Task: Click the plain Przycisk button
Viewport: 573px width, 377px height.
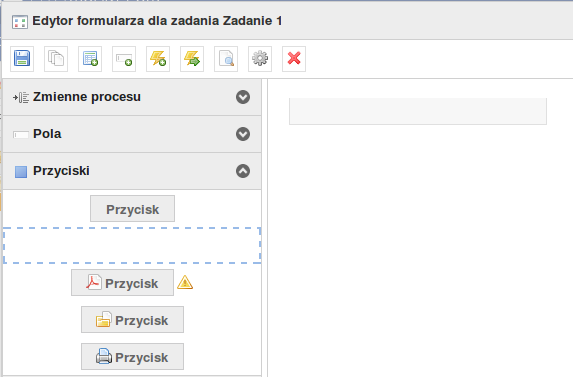Action: point(132,209)
